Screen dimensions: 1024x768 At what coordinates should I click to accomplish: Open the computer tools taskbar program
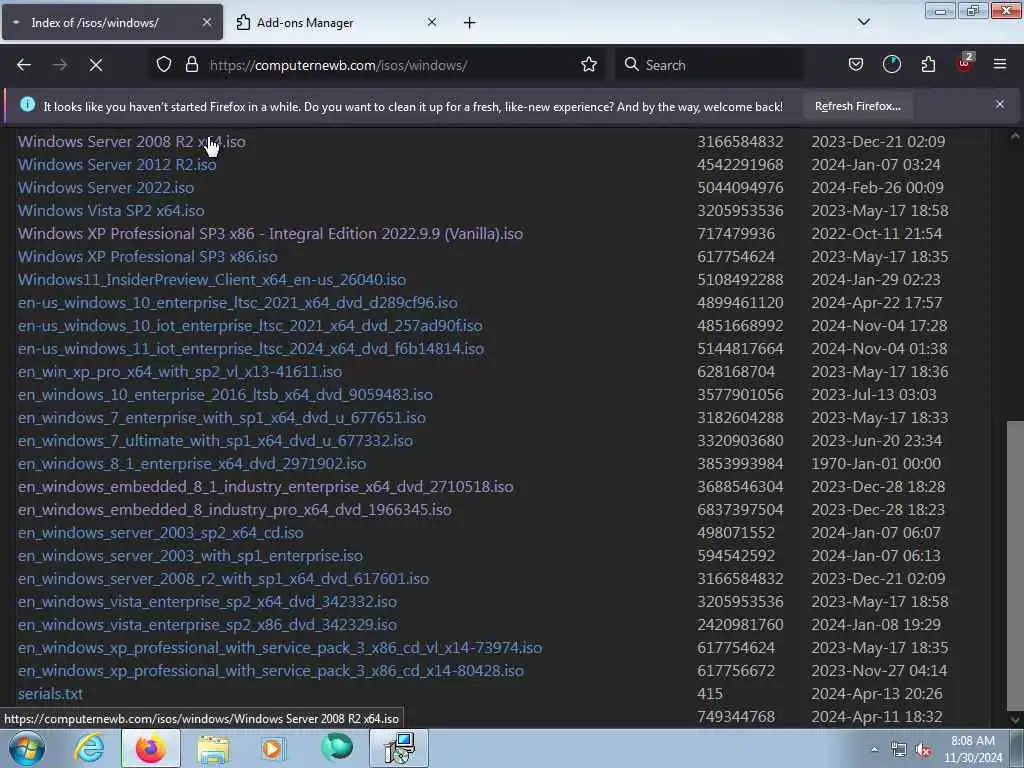click(x=399, y=748)
